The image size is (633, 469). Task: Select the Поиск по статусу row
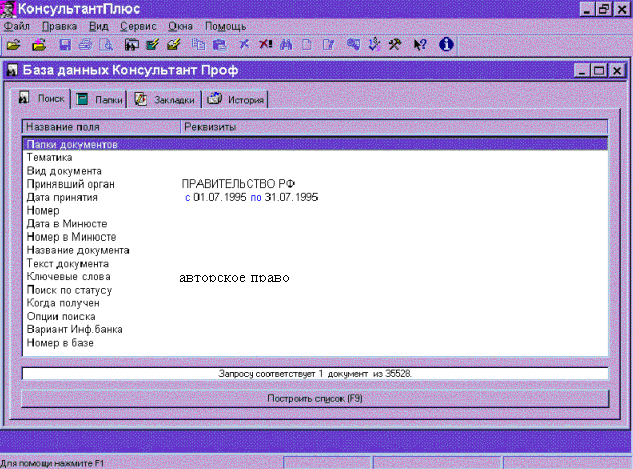(x=315, y=290)
